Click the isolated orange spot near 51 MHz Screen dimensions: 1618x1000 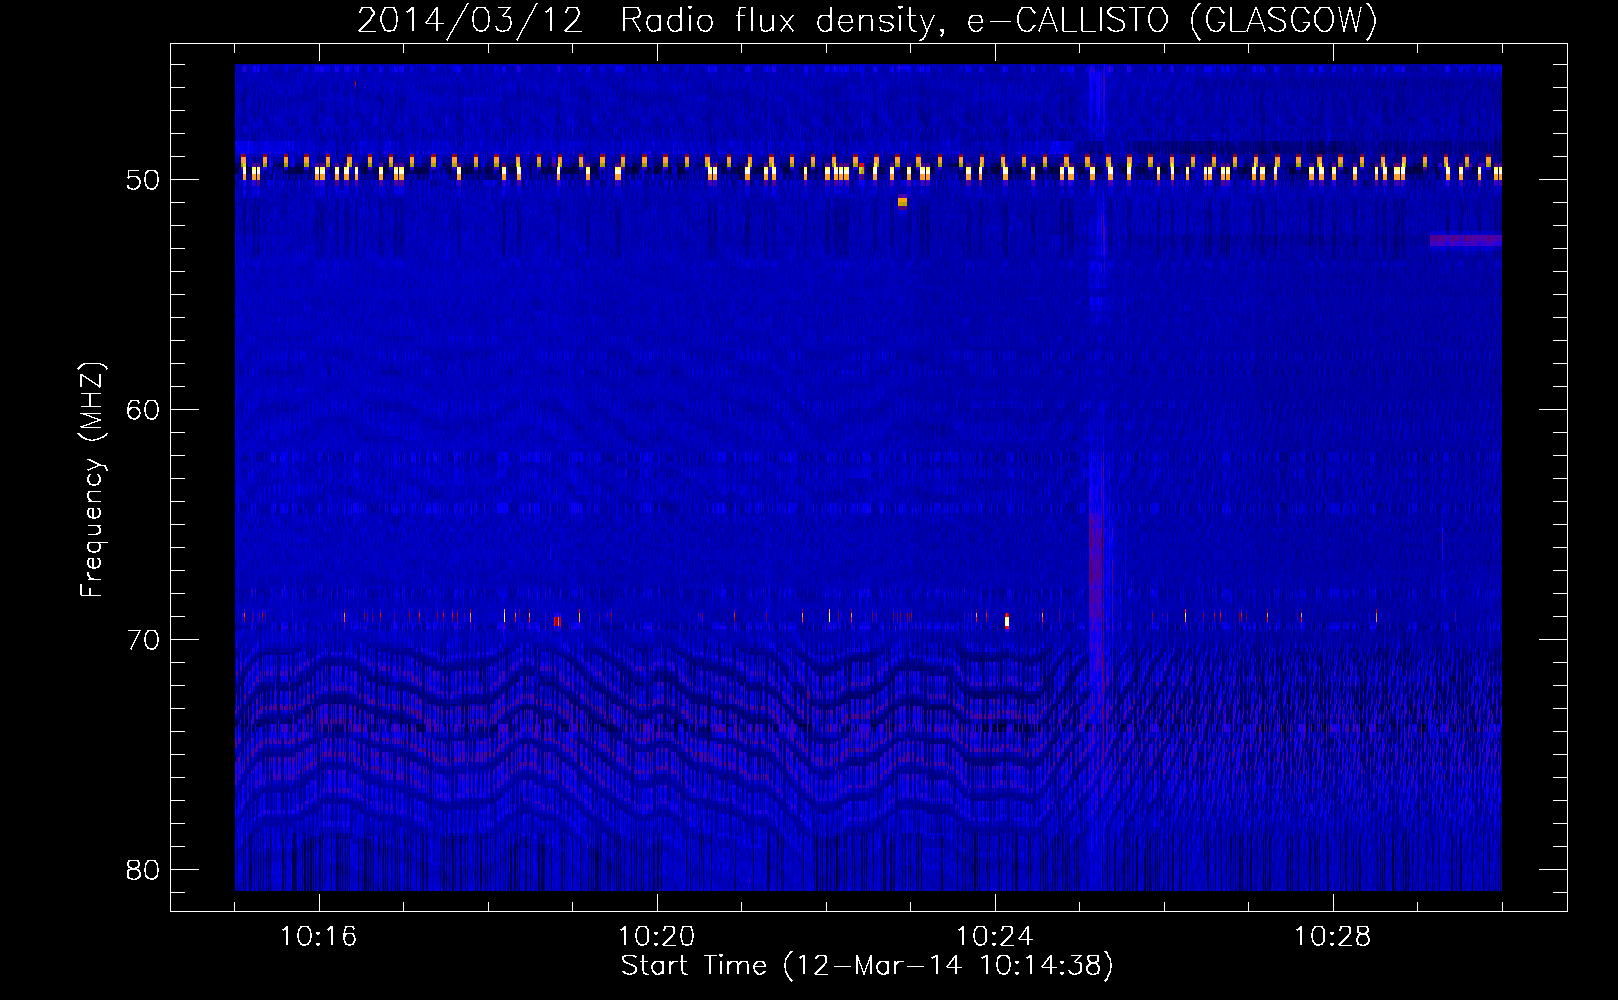tap(902, 202)
